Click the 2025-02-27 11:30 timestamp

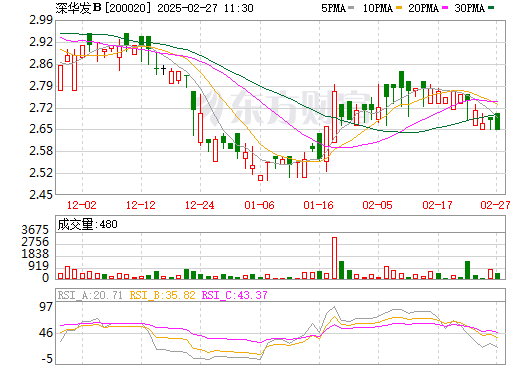point(205,8)
